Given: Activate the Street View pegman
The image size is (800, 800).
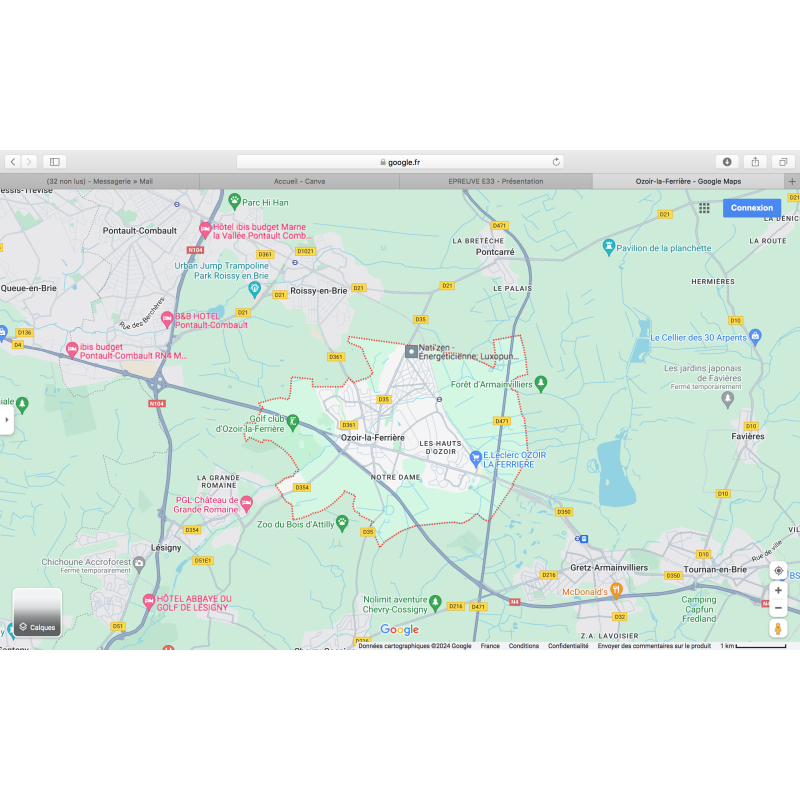Looking at the screenshot, I should tap(778, 628).
